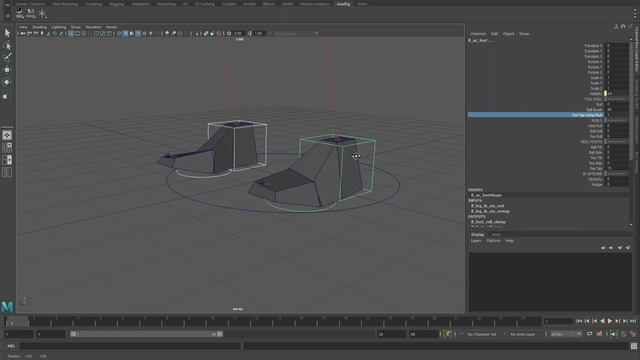Toggle viewport grid display button
Image resolution: width=640 pixels, height=360 pixels.
71,33
